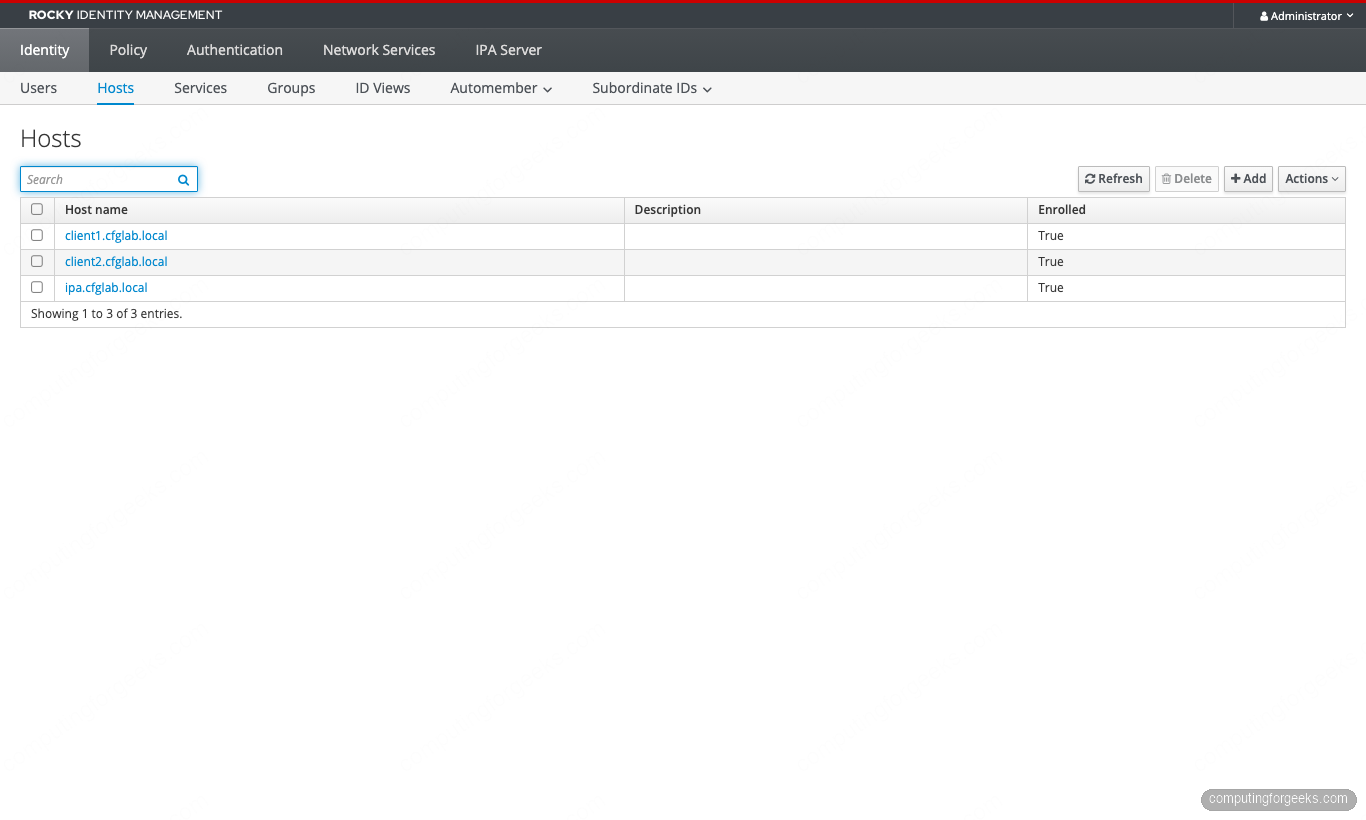The width and height of the screenshot is (1366, 820).
Task: Click the trash icon on the Delete button
Action: tap(1166, 179)
